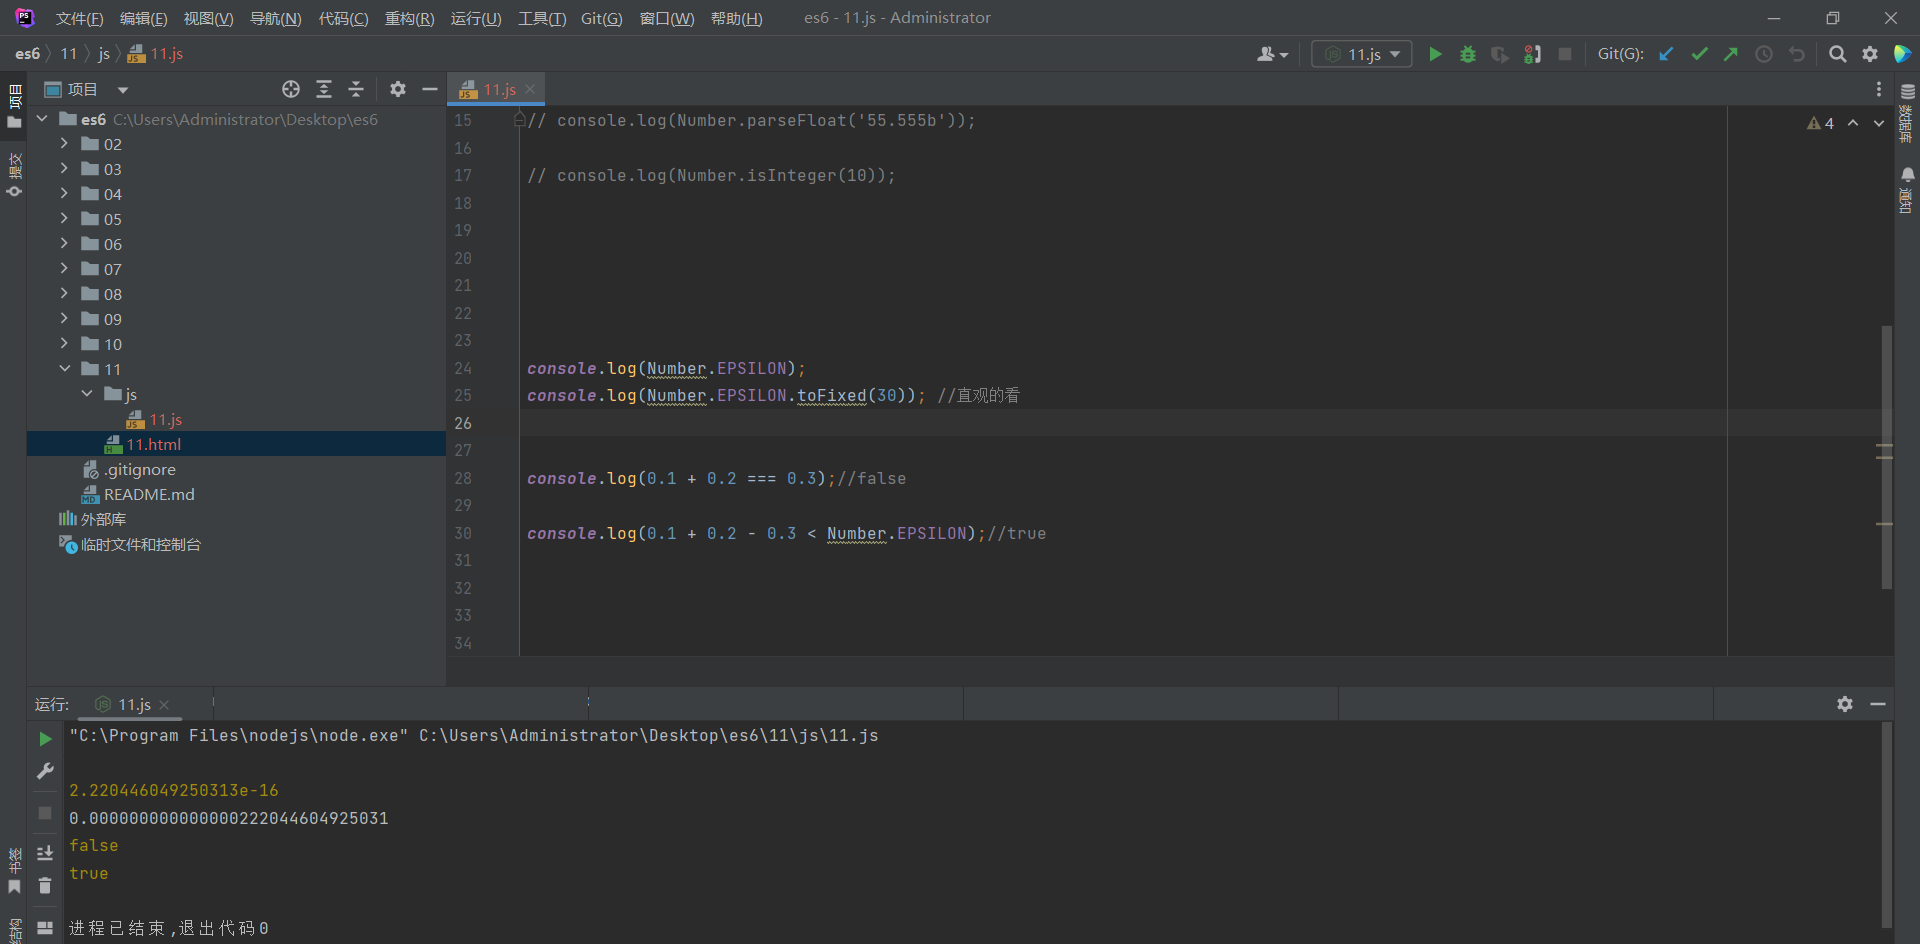Select 11.js file in project tree

[165, 419]
